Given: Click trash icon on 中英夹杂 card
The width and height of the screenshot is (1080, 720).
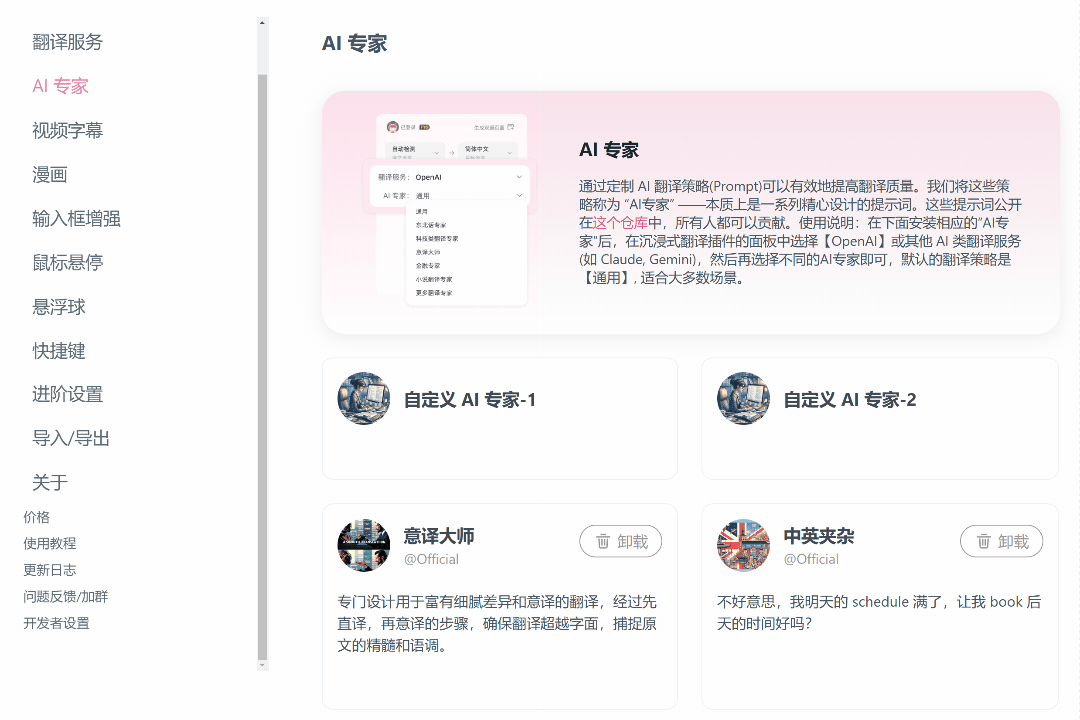Looking at the screenshot, I should click(984, 542).
